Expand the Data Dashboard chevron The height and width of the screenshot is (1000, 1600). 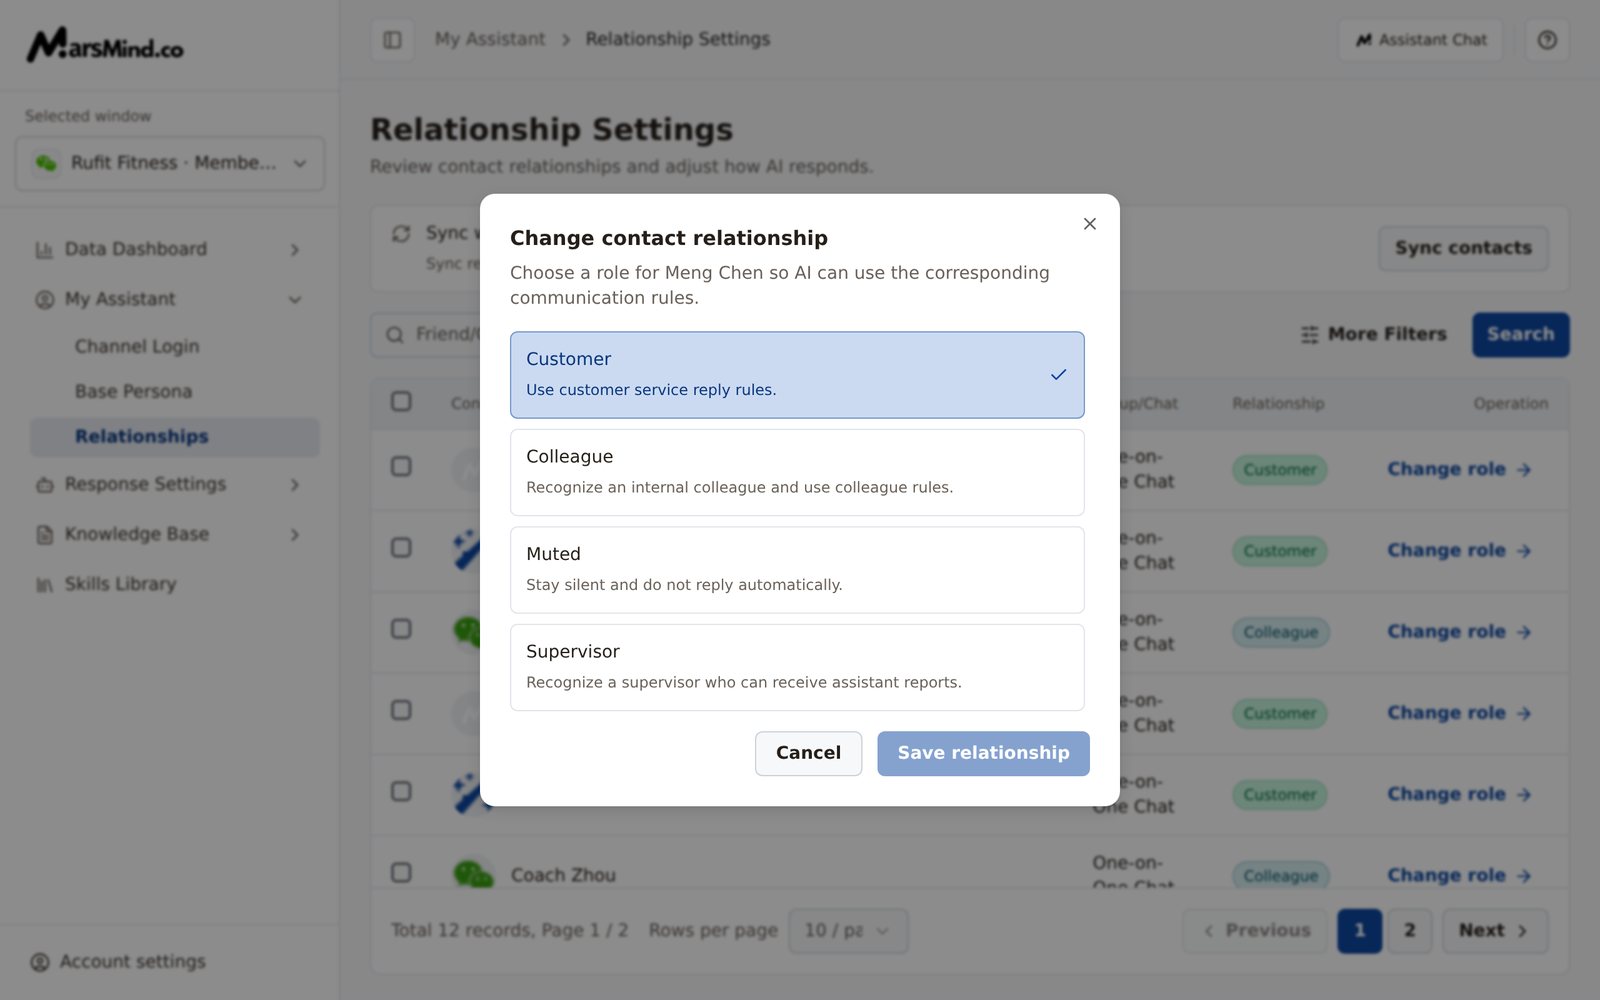tap(295, 249)
